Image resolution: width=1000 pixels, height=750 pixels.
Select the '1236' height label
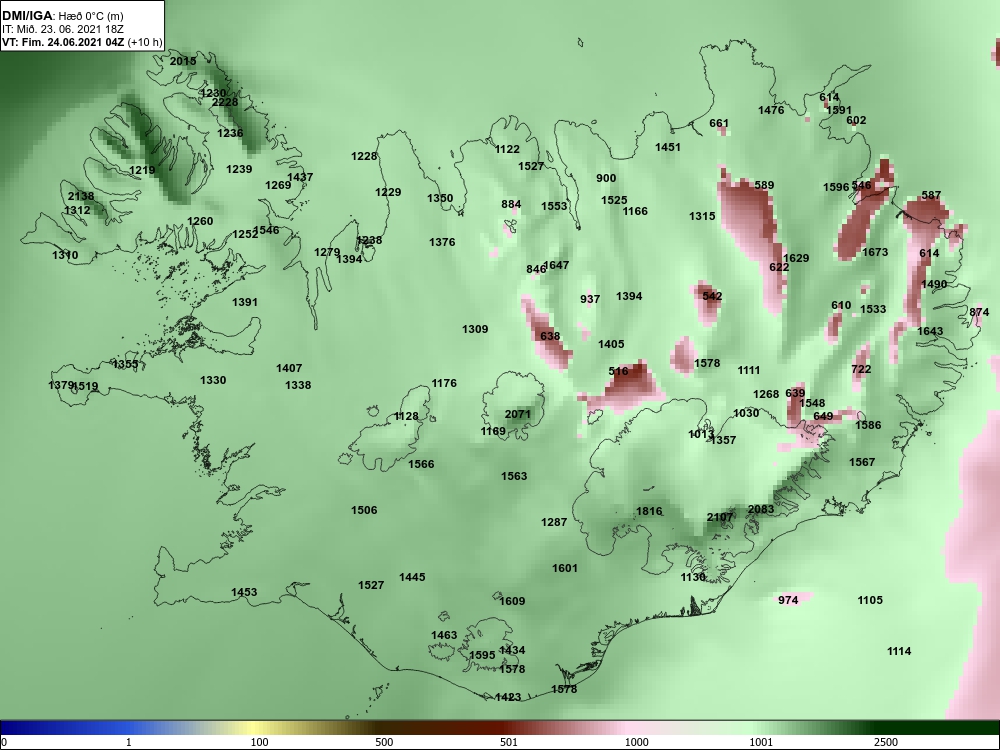coord(230,133)
